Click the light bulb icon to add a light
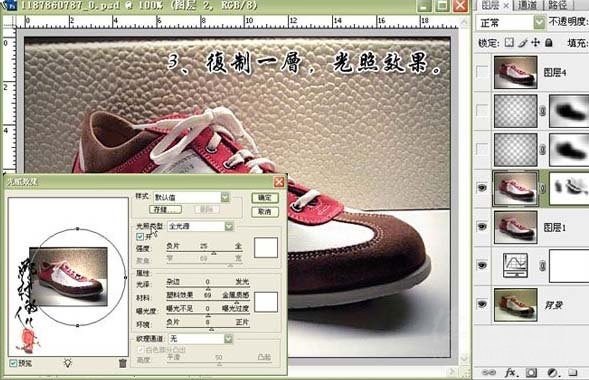This screenshot has height=380, width=589. click(x=67, y=363)
